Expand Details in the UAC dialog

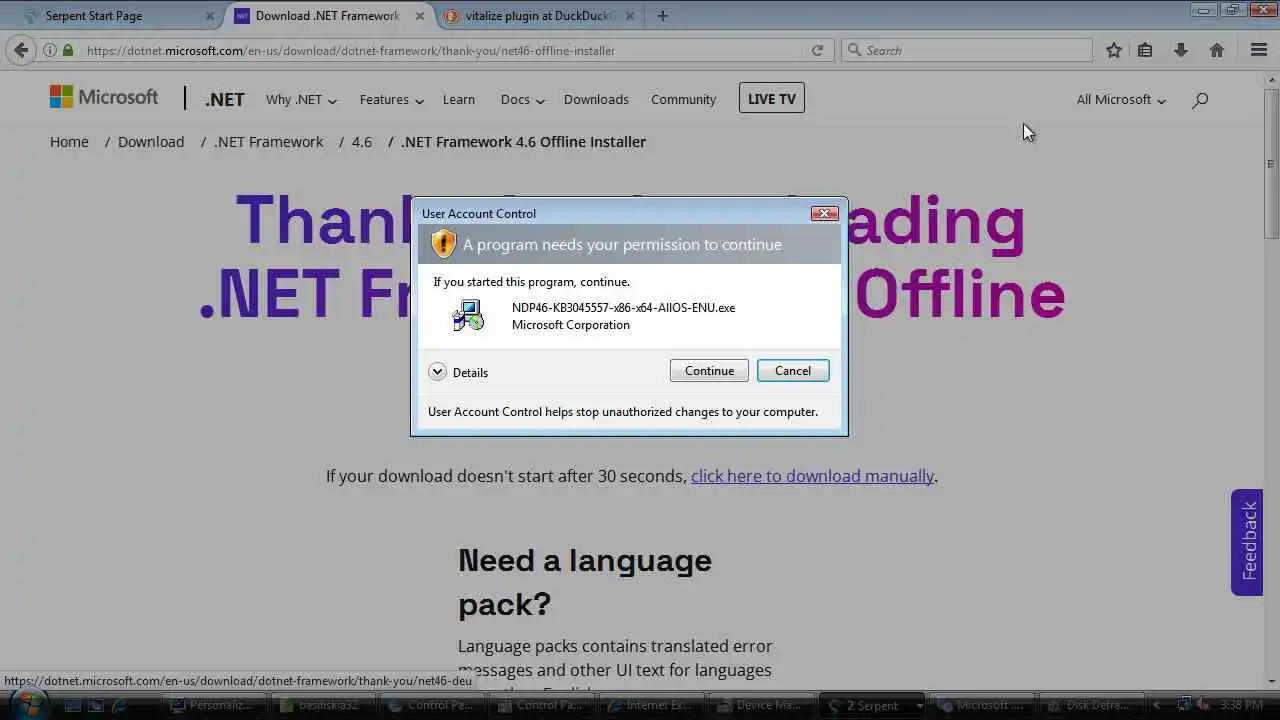458,372
